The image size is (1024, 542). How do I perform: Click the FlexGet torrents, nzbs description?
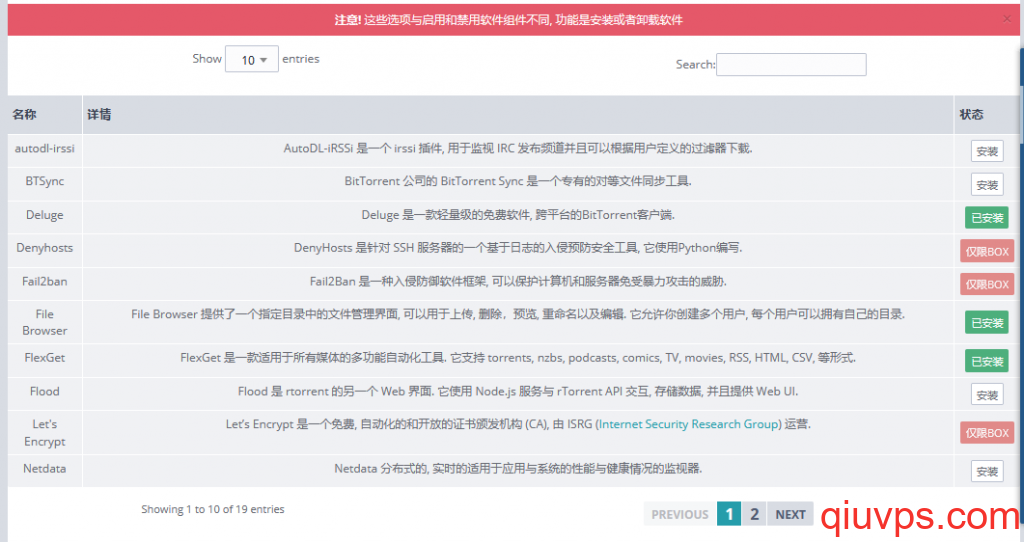click(x=518, y=358)
